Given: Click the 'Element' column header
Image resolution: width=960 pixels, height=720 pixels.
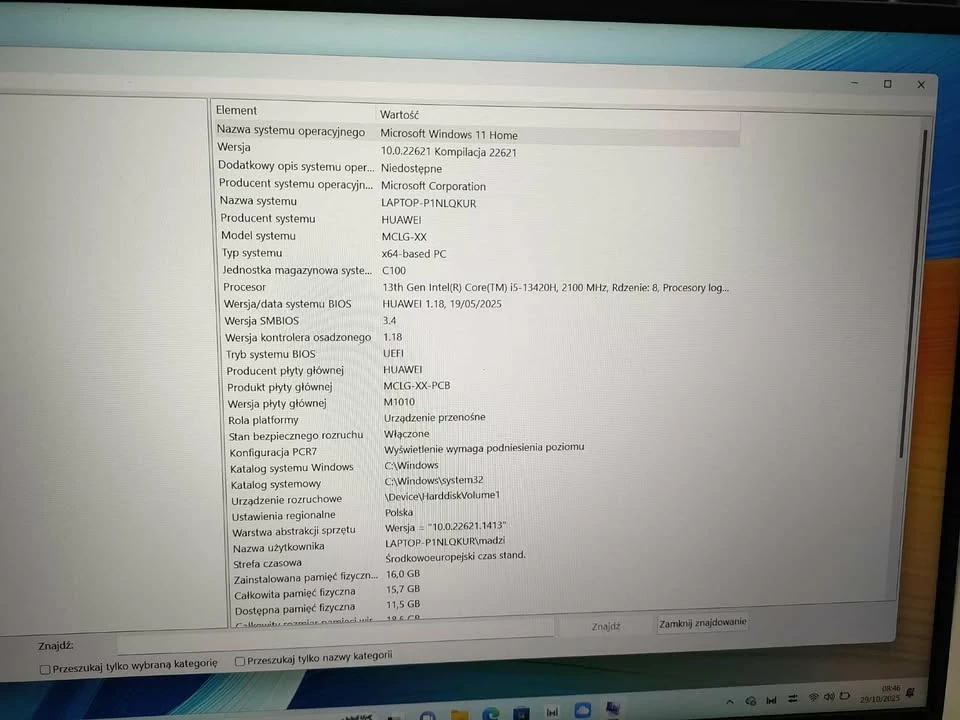Looking at the screenshot, I should pos(237,111).
